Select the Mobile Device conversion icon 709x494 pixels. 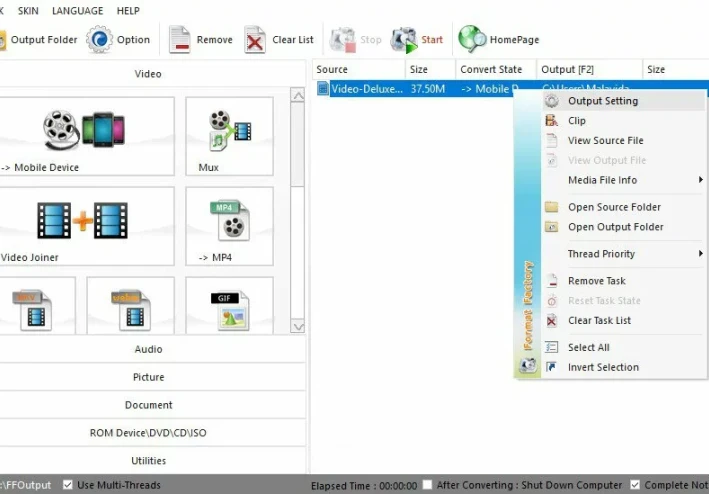(84, 129)
